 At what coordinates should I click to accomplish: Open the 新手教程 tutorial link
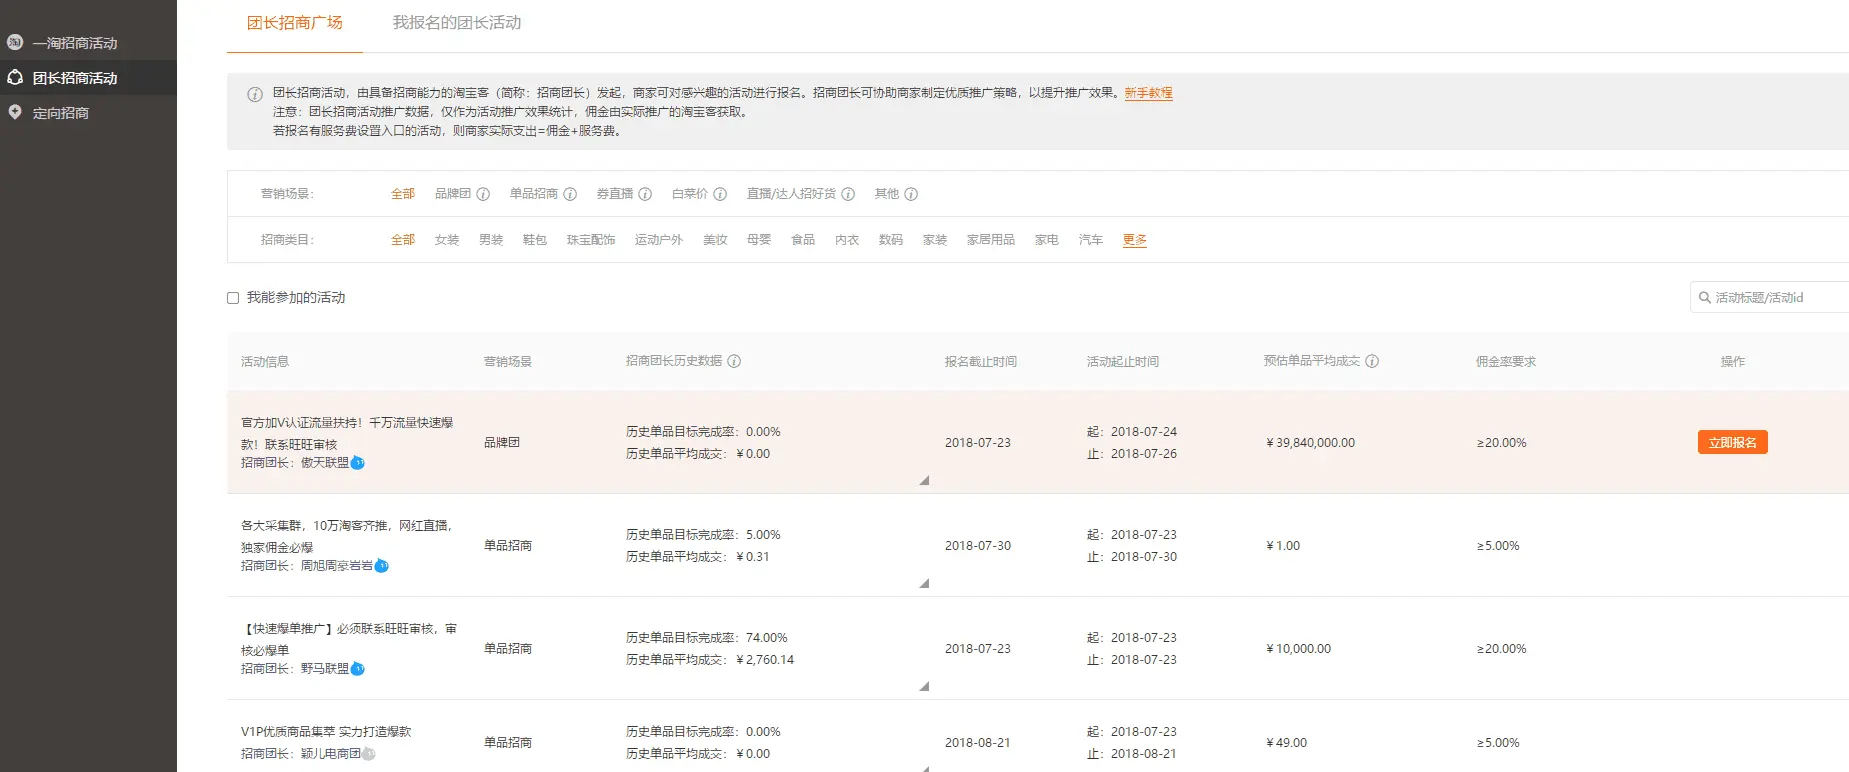[1148, 93]
